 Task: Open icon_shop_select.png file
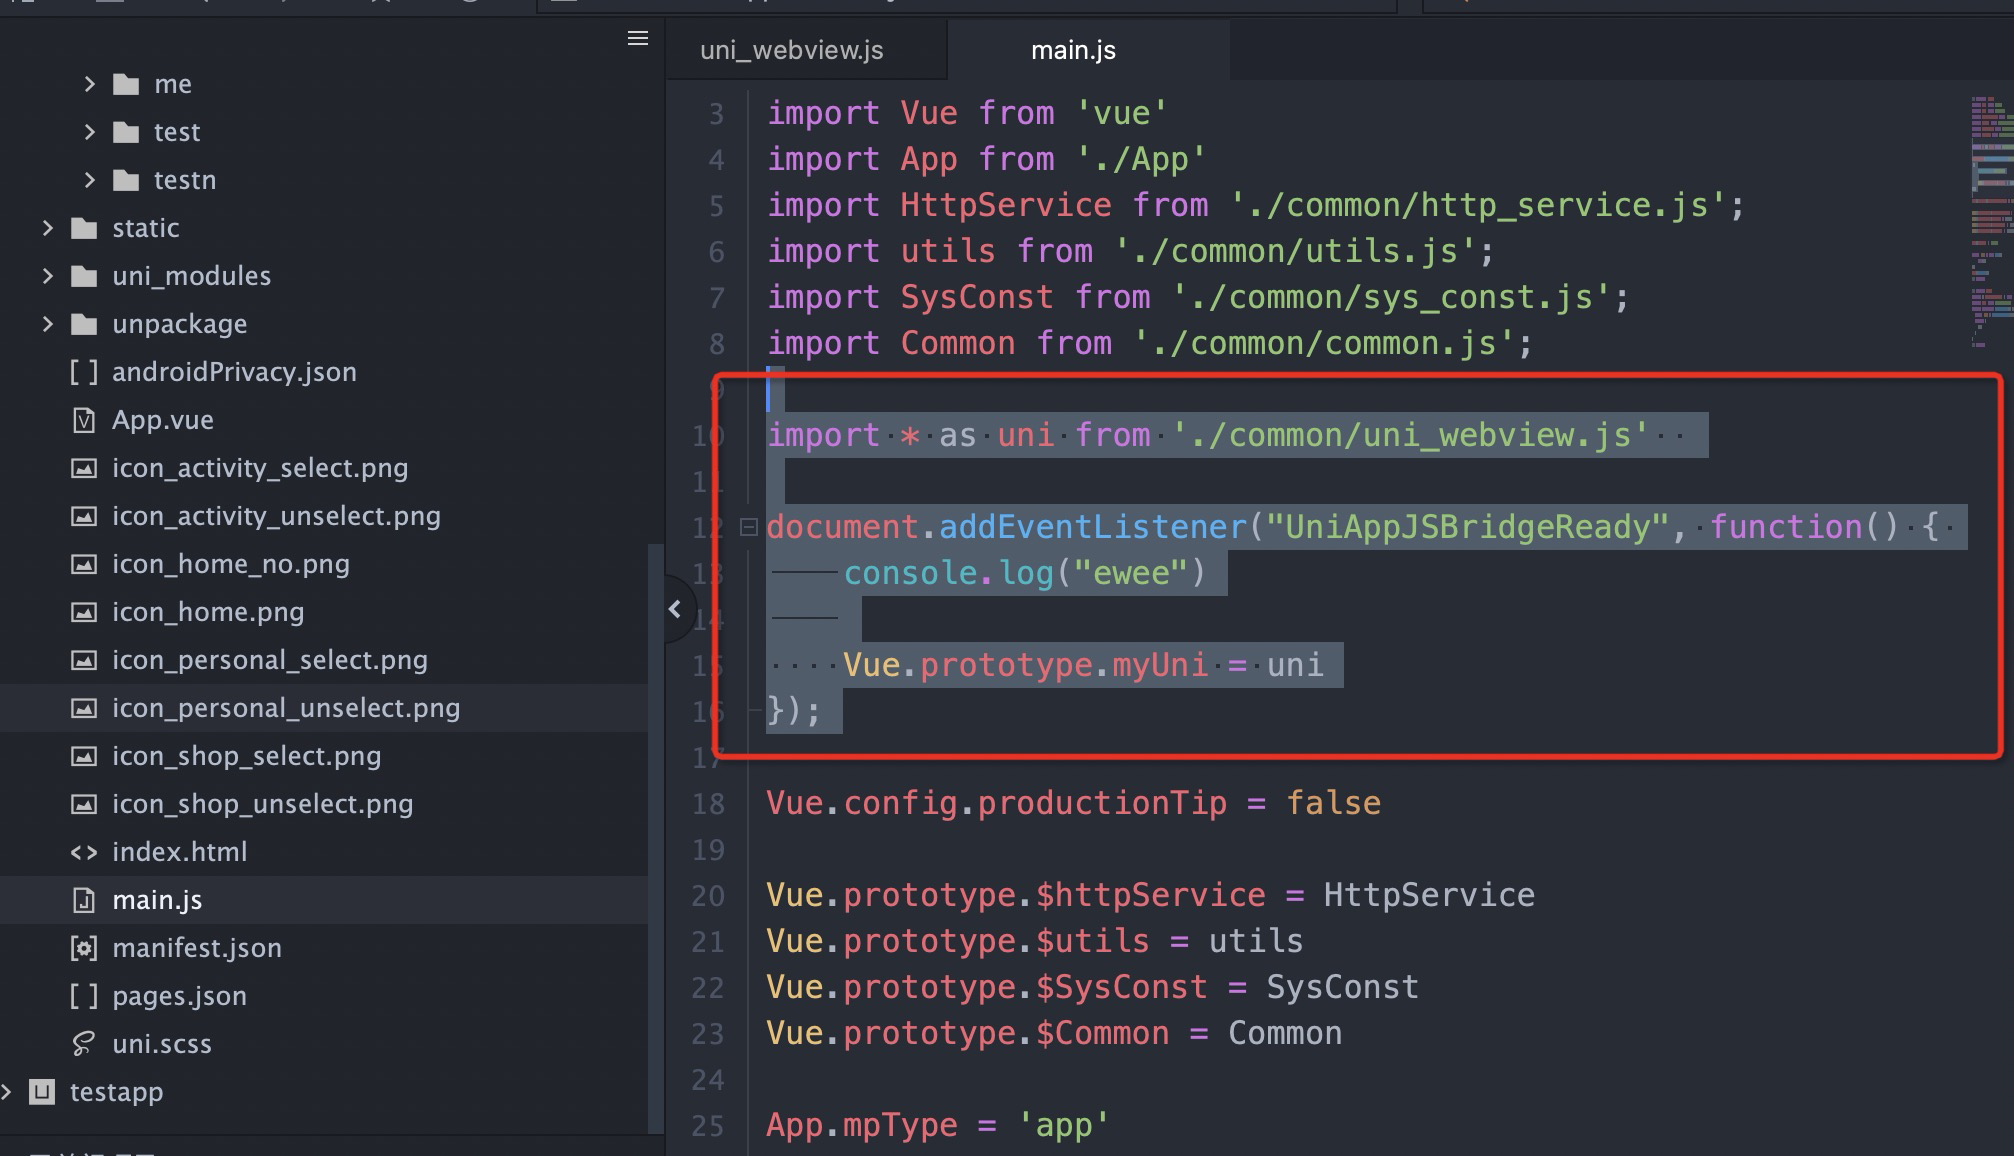pos(246,756)
